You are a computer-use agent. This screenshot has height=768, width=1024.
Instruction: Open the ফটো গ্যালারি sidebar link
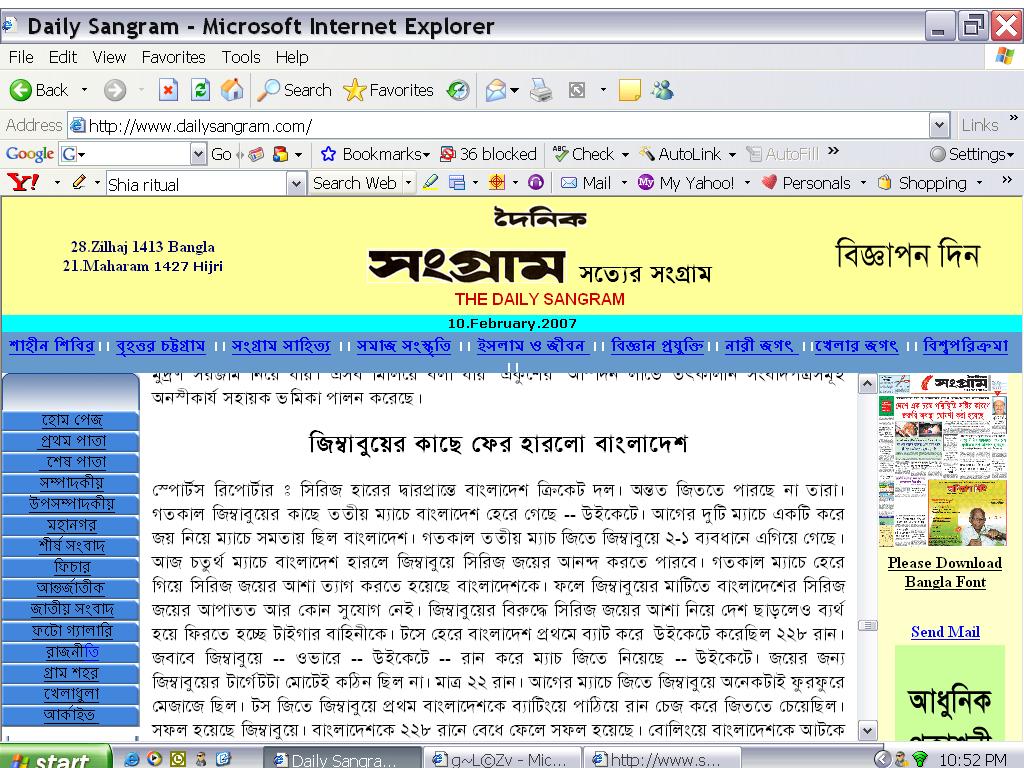click(71, 630)
